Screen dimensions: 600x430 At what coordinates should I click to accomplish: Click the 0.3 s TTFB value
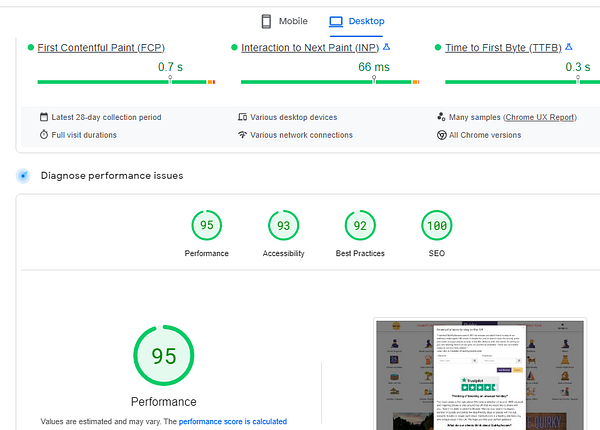point(578,67)
